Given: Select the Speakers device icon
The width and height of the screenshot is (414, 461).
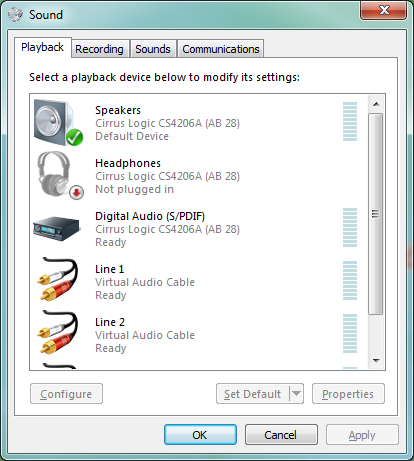Looking at the screenshot, I should (58, 122).
